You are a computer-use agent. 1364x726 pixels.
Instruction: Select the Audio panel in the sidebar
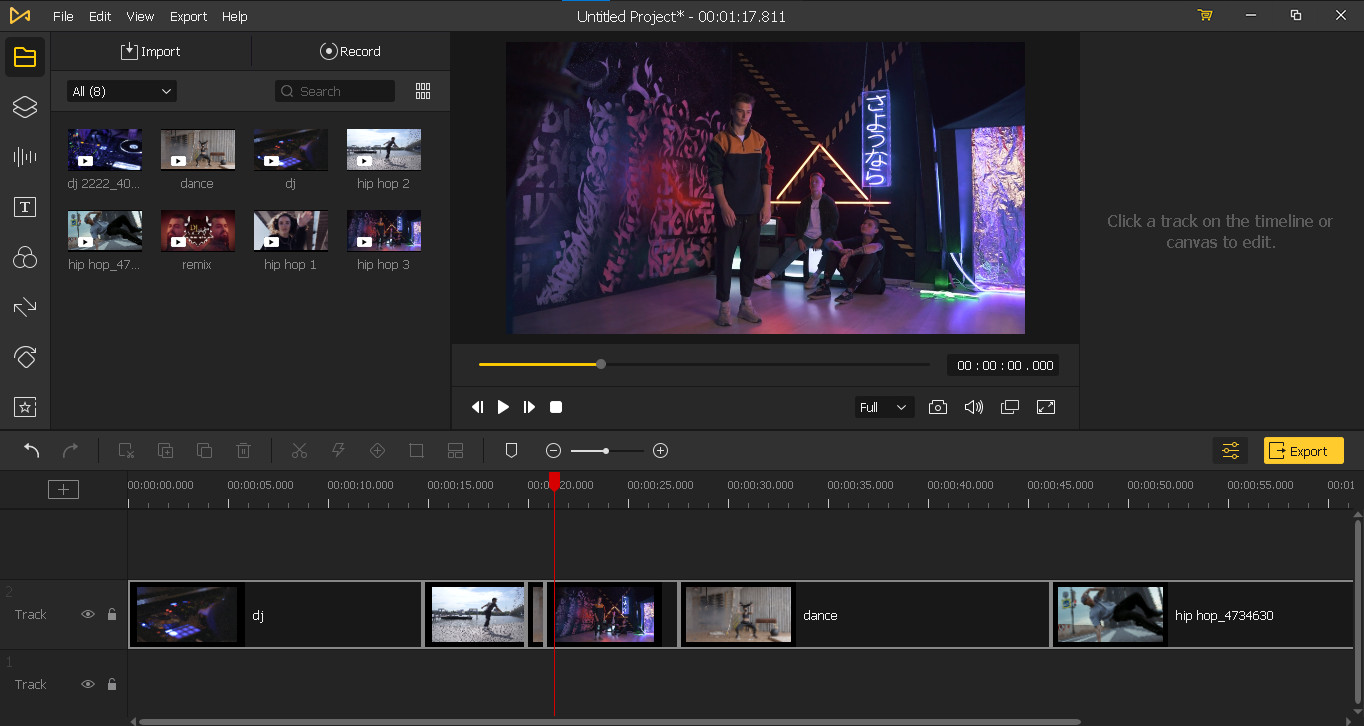pyautogui.click(x=24, y=157)
